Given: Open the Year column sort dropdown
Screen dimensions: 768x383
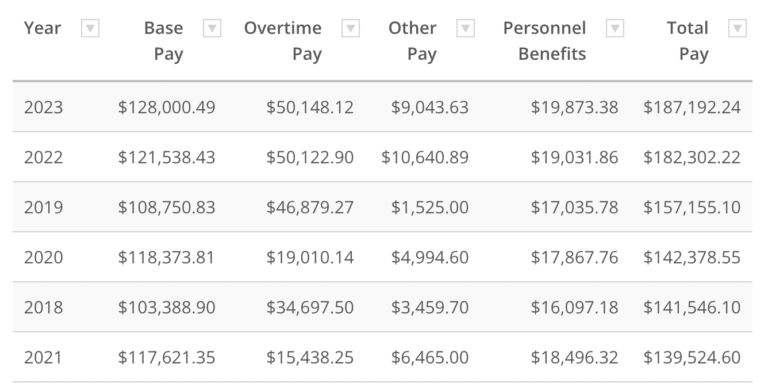Looking at the screenshot, I should (x=90, y=28).
